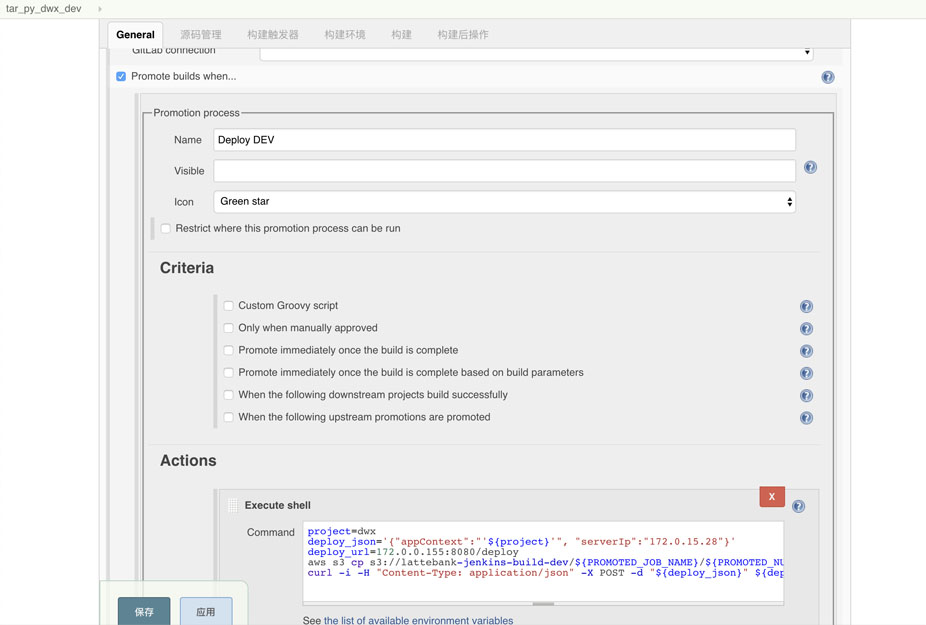Click help icon beside Promote builds when
This screenshot has height=625, width=926.
point(827,77)
